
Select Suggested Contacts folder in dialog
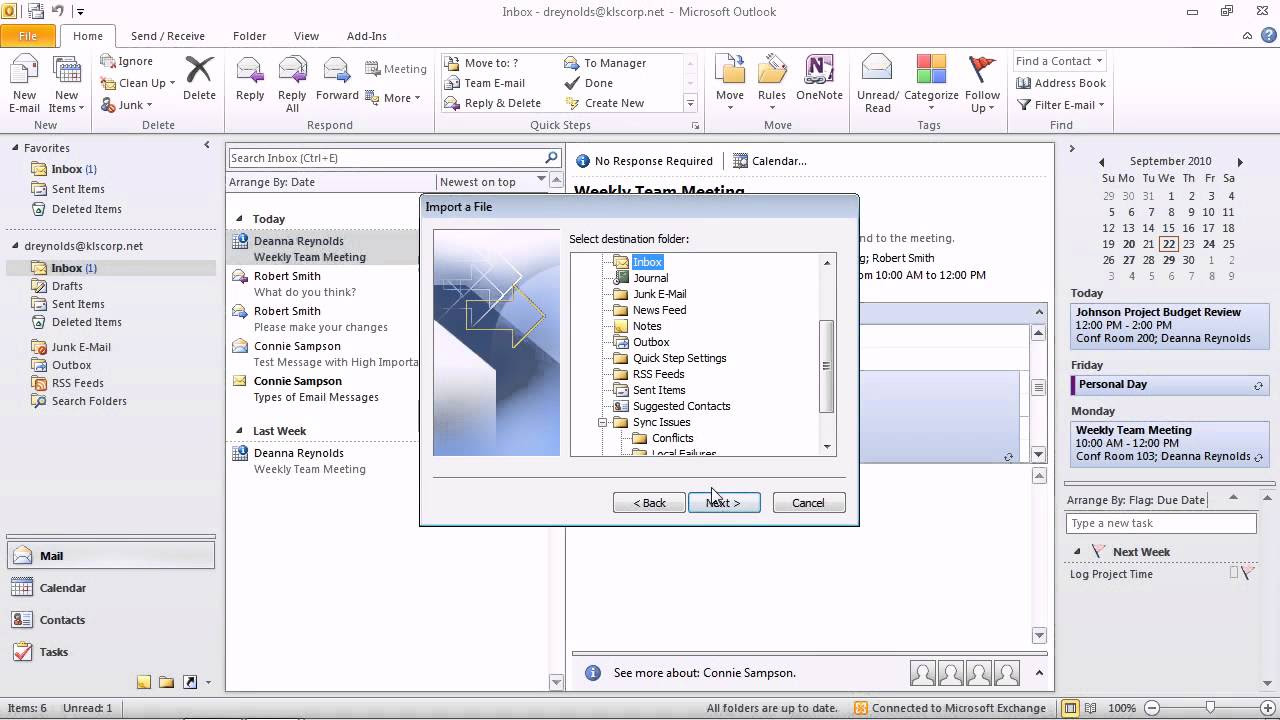point(681,406)
